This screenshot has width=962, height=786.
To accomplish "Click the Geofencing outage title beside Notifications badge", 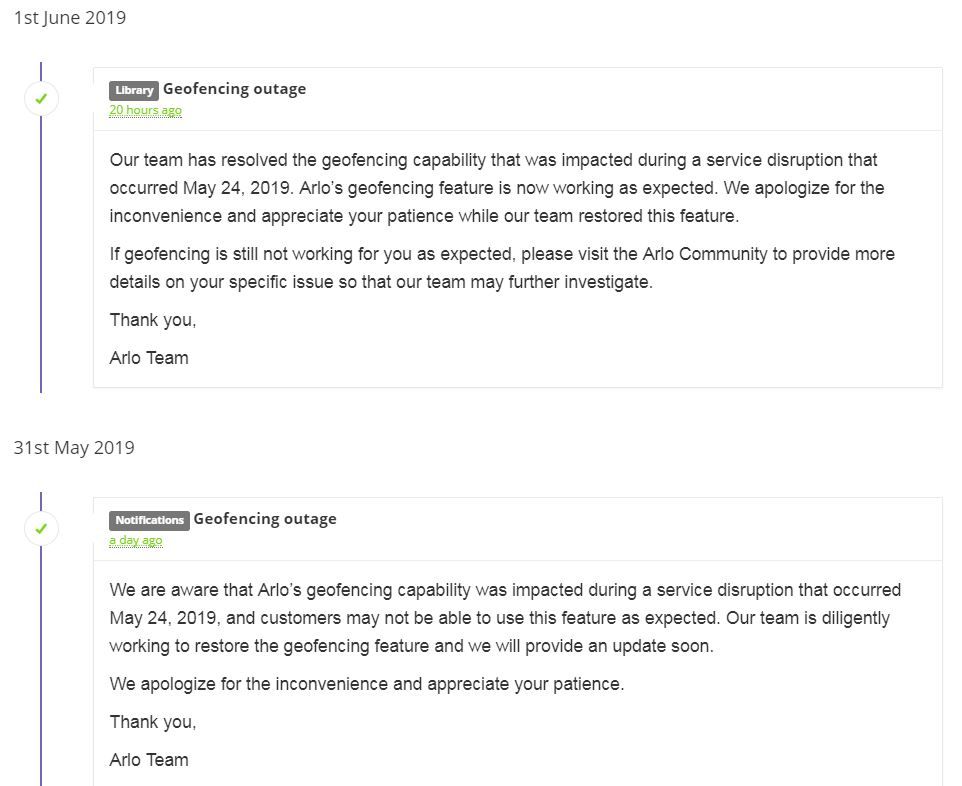I will point(265,519).
